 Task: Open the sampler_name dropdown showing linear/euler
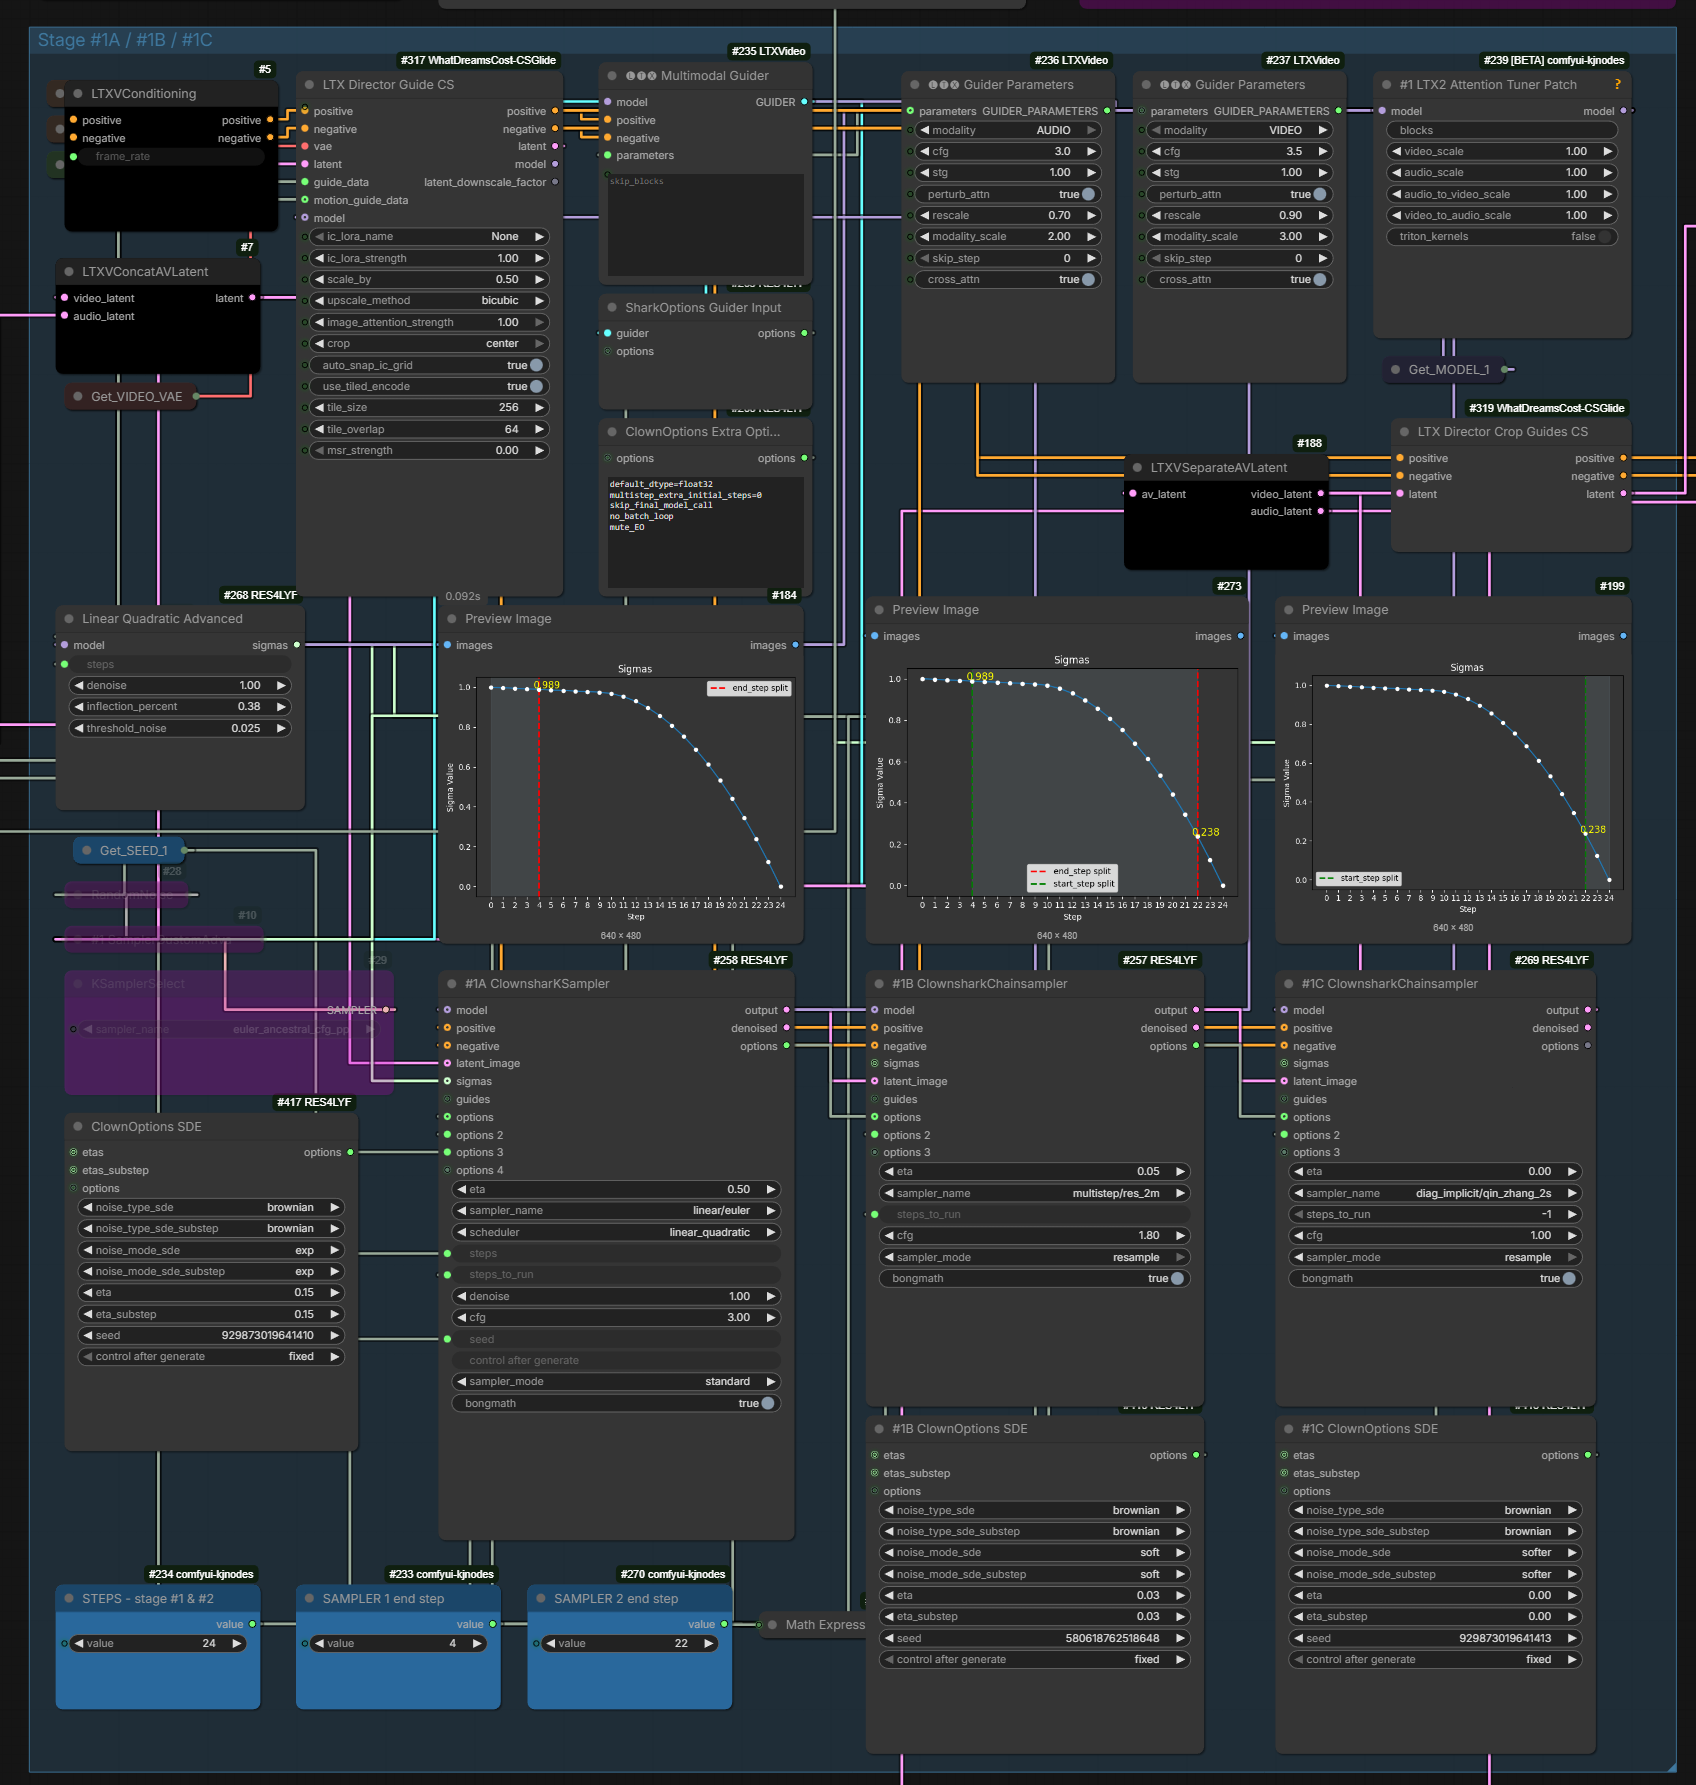click(616, 1211)
